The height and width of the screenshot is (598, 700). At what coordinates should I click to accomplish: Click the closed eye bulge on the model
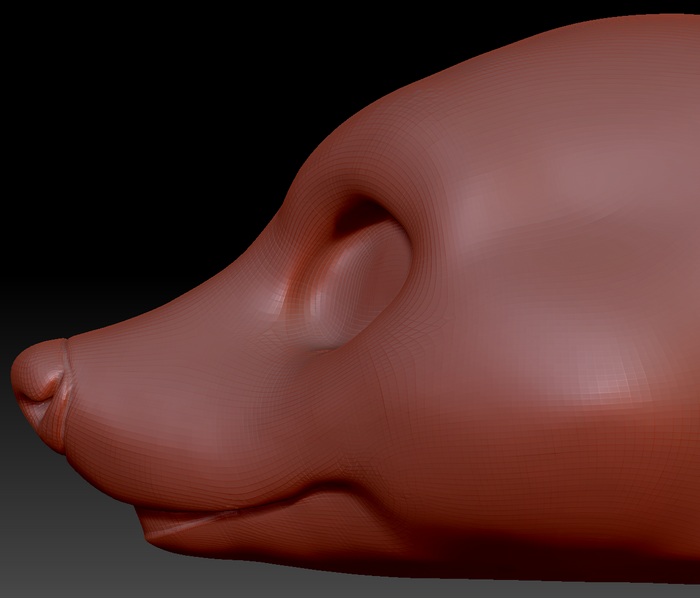pos(362,284)
